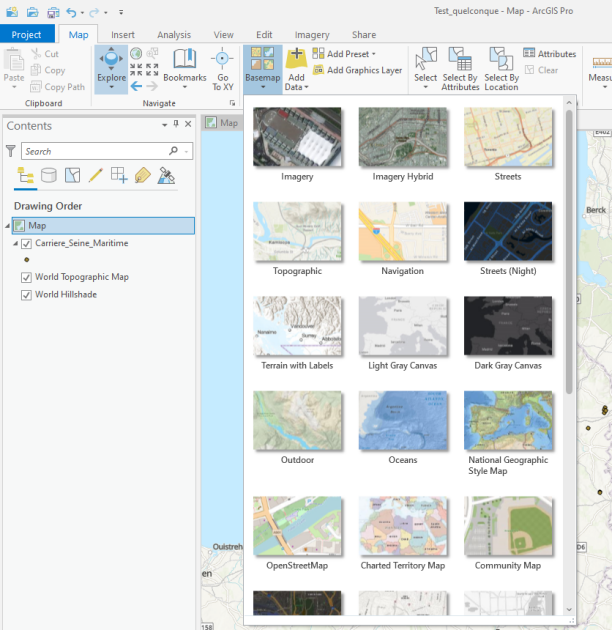The width and height of the screenshot is (612, 630).
Task: Open the search options dropdown arrow
Action: coord(186,152)
